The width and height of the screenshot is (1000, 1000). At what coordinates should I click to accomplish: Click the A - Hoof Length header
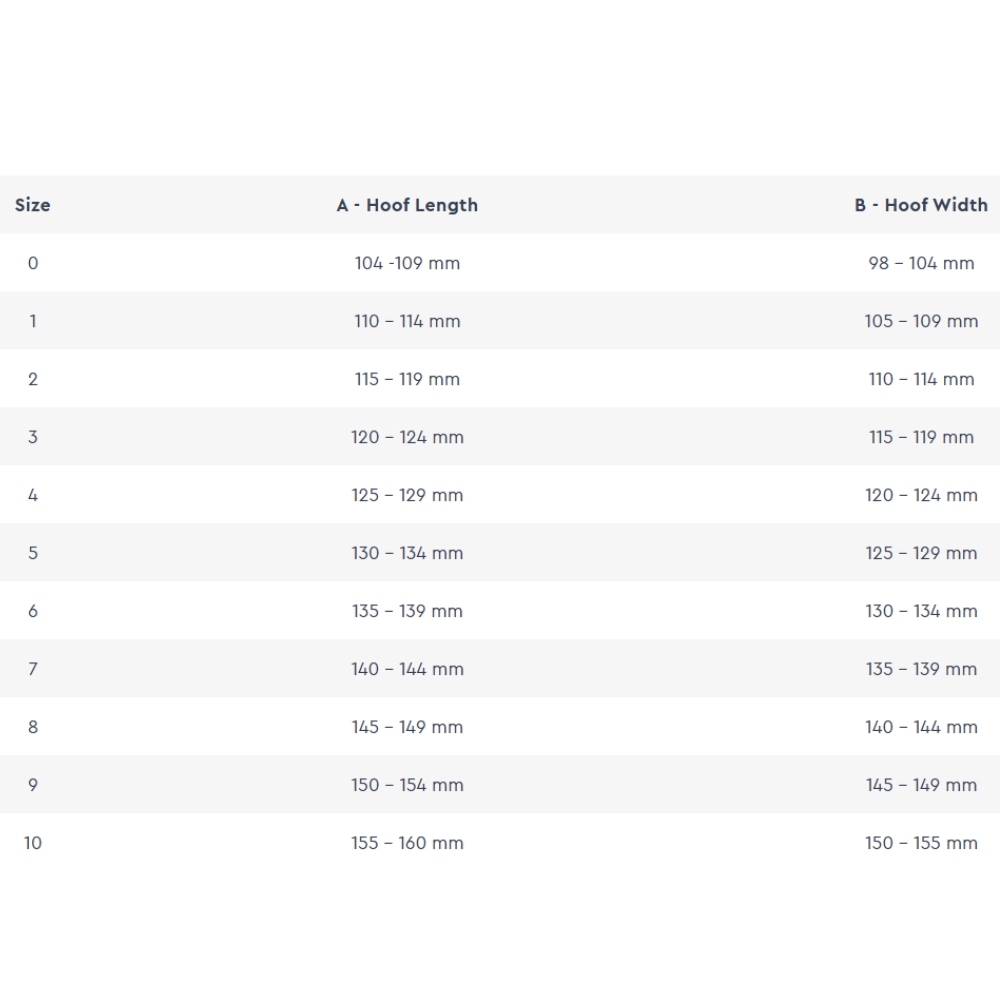407,205
